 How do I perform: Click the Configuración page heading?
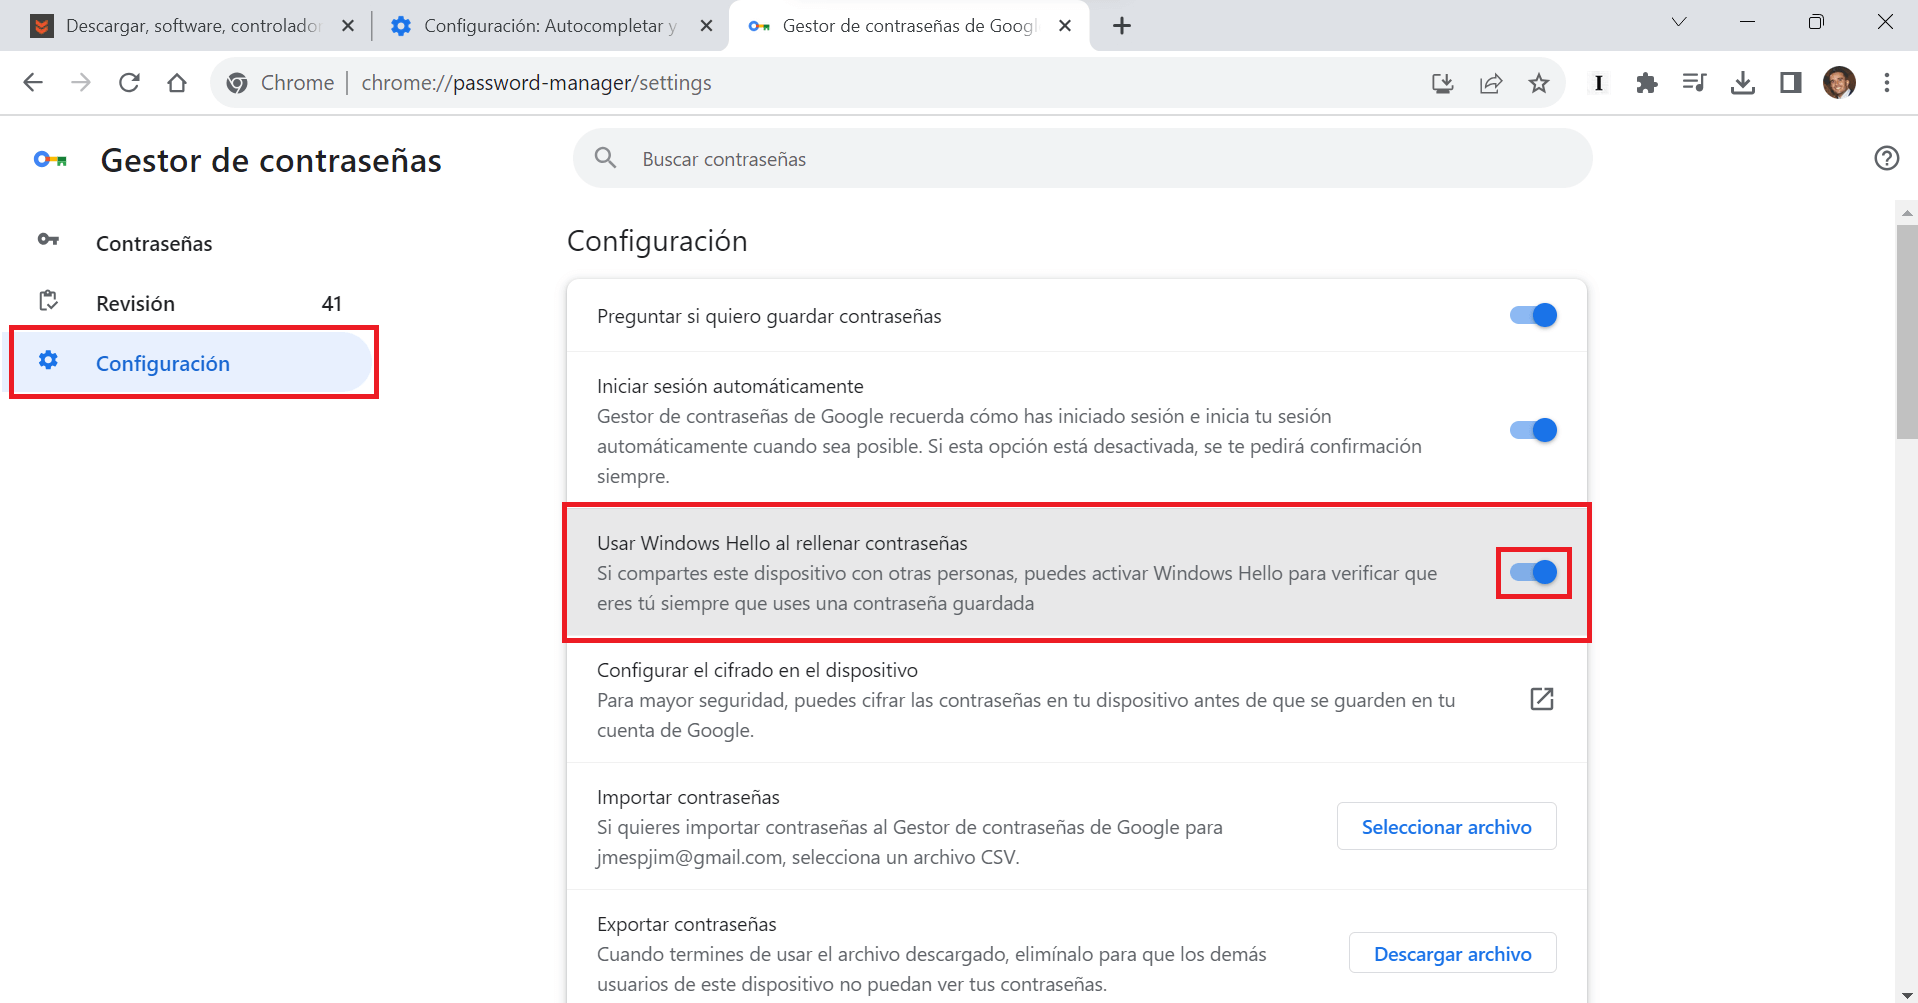tap(657, 241)
